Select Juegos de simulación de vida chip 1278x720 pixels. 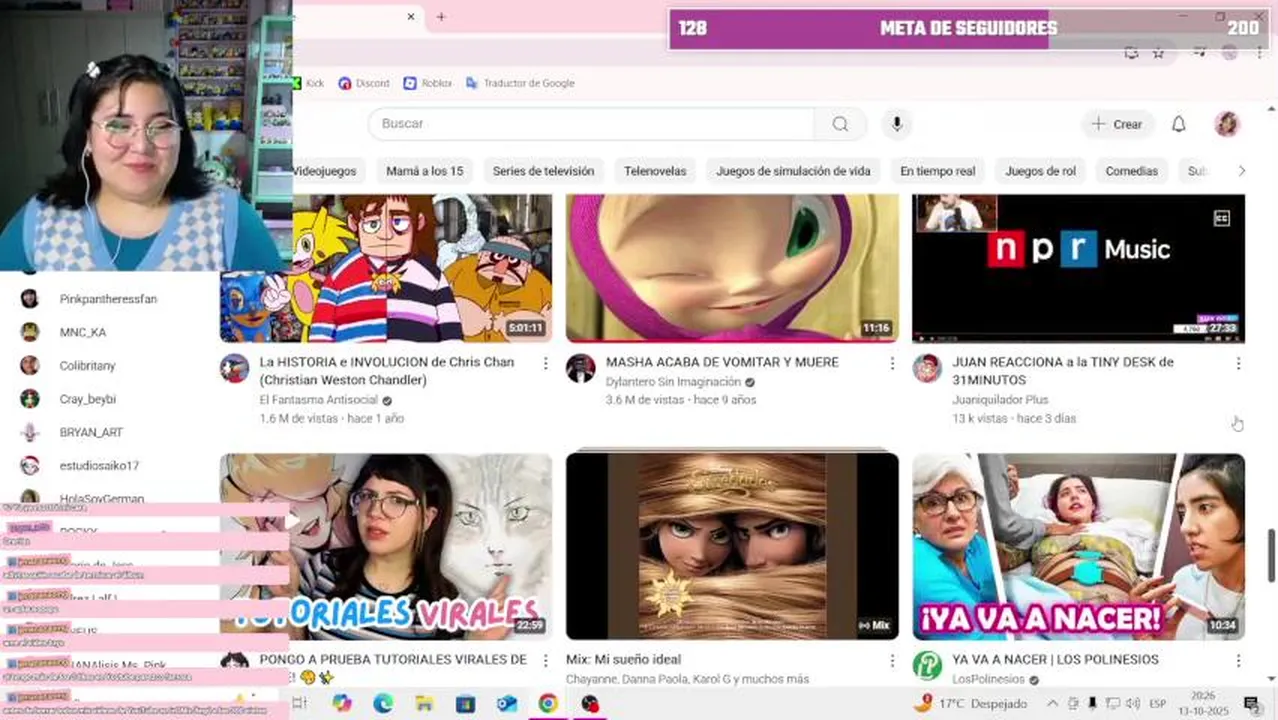(x=793, y=171)
